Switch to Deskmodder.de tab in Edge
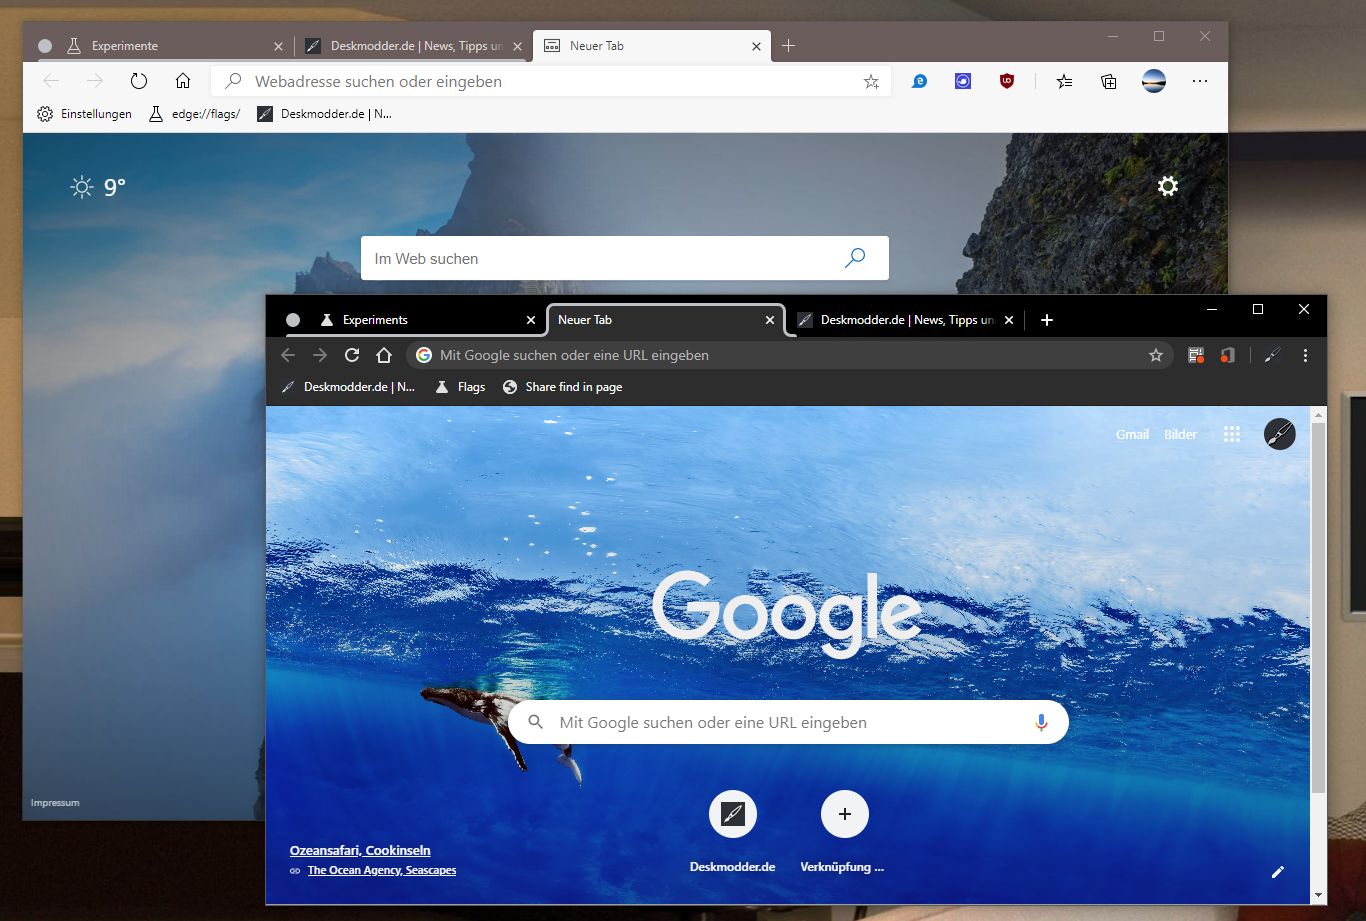This screenshot has width=1366, height=921. click(412, 45)
